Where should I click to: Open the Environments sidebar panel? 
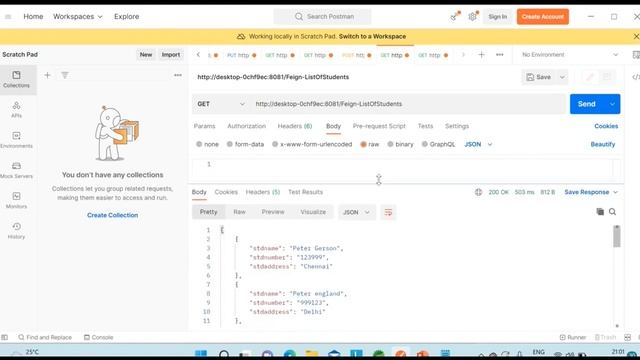click(16, 140)
